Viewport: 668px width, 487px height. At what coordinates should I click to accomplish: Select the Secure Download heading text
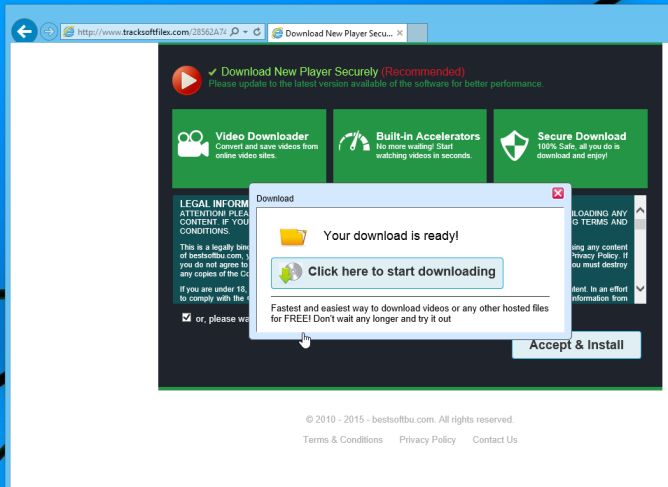pyautogui.click(x=582, y=136)
